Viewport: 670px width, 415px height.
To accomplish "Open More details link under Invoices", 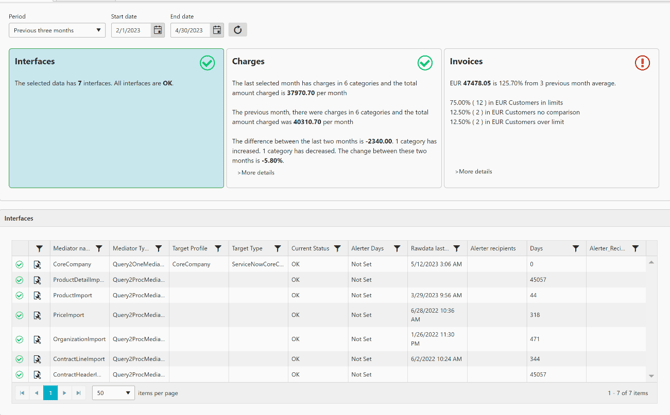I will 474,172.
